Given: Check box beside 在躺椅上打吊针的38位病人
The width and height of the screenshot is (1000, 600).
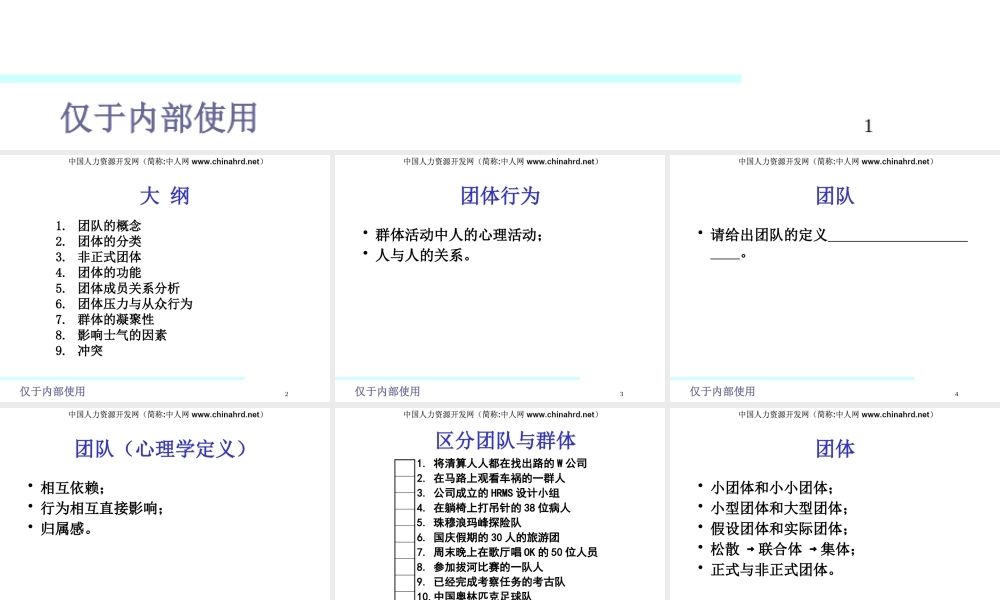Looking at the screenshot, I should (x=404, y=518).
